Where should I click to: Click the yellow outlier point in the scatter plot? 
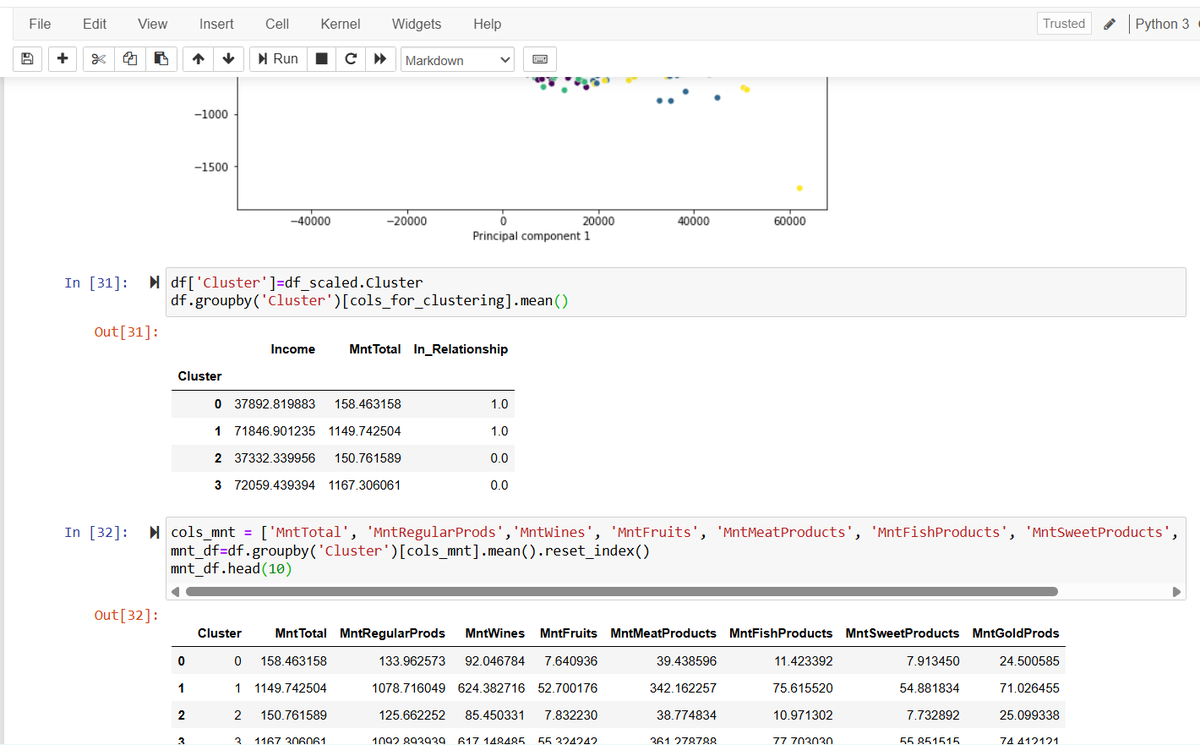tap(799, 187)
